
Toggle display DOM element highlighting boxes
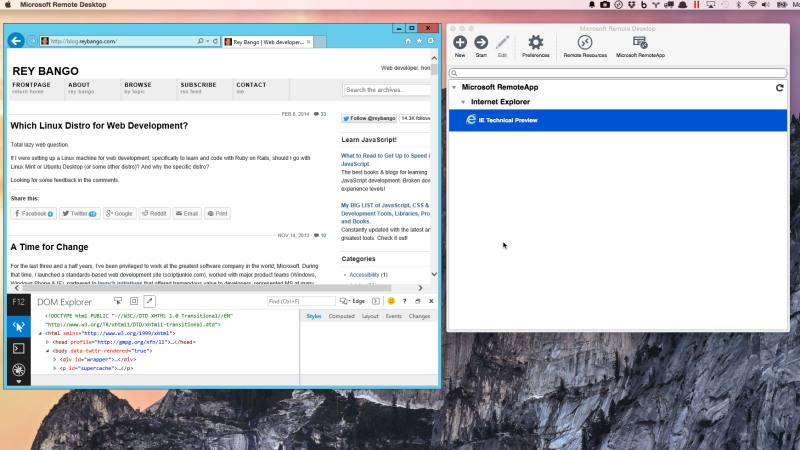[134, 301]
